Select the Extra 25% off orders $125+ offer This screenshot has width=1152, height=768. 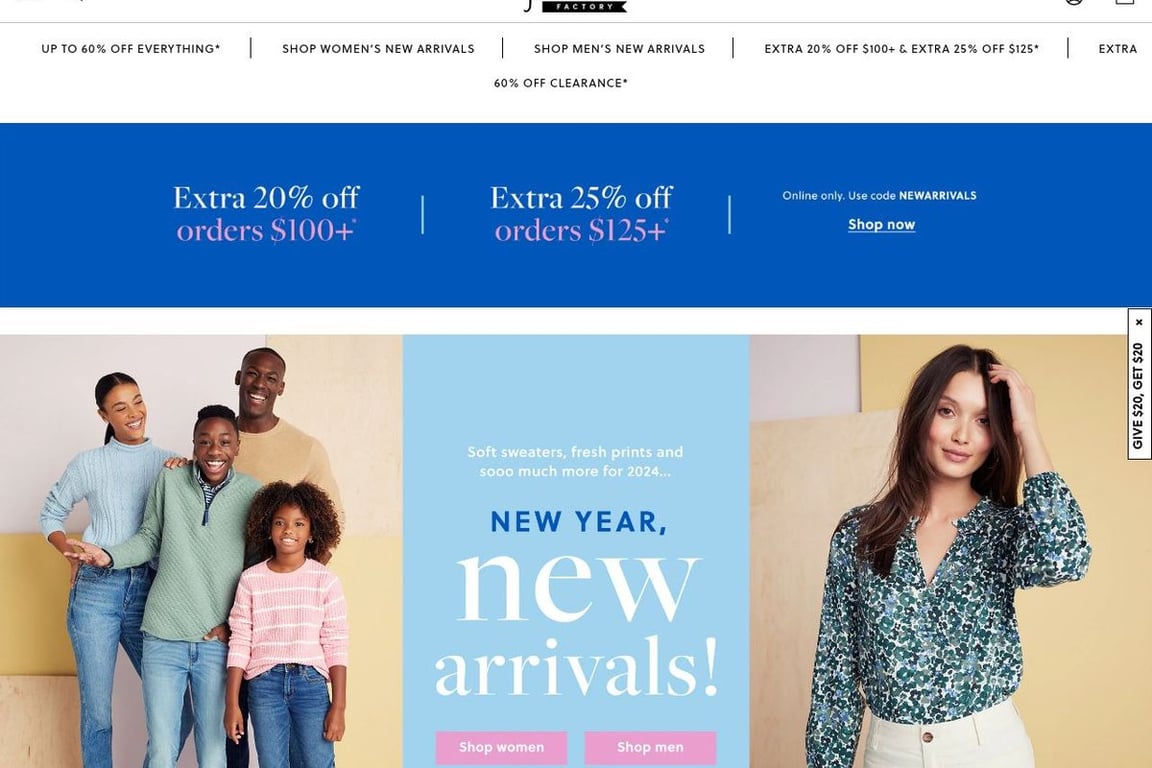tap(580, 214)
